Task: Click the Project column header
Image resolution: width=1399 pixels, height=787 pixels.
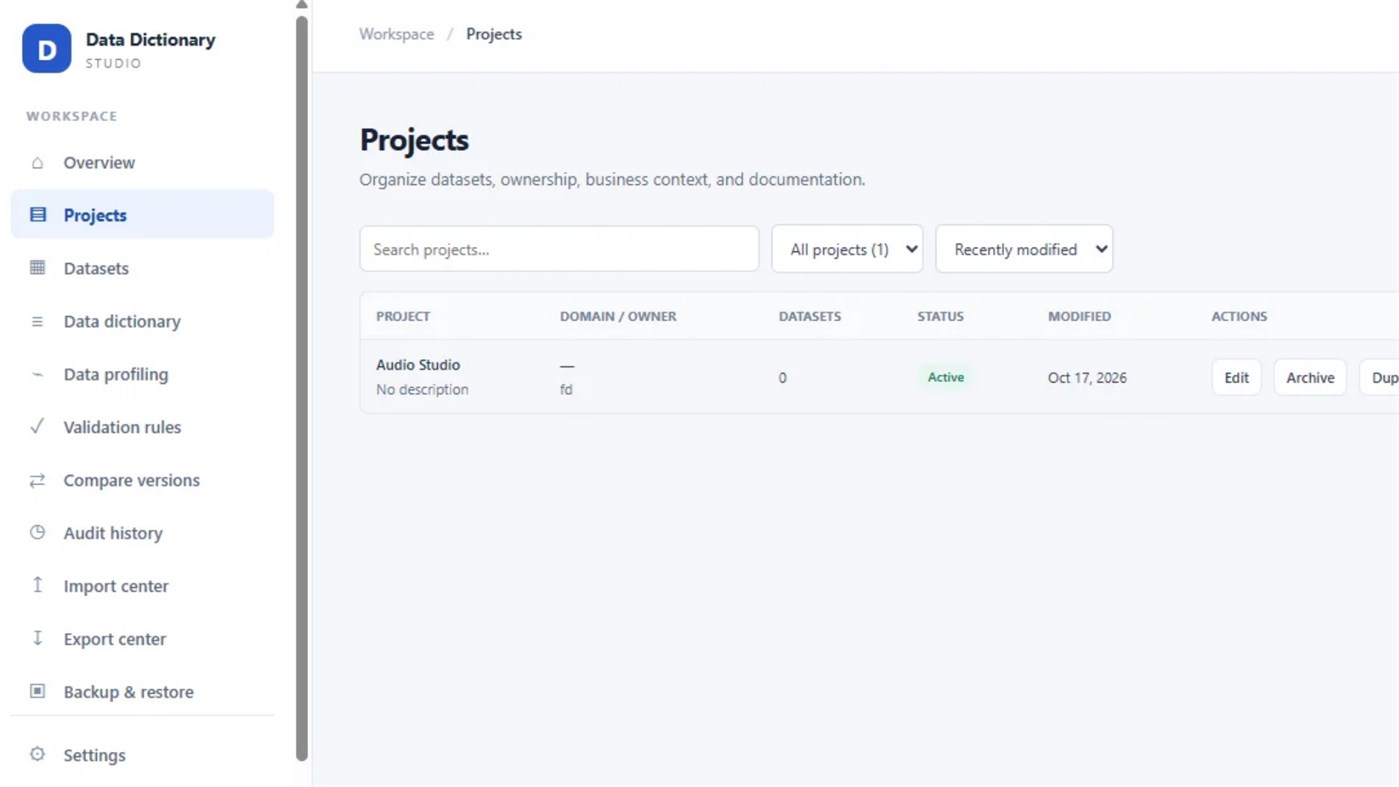Action: click(x=403, y=316)
